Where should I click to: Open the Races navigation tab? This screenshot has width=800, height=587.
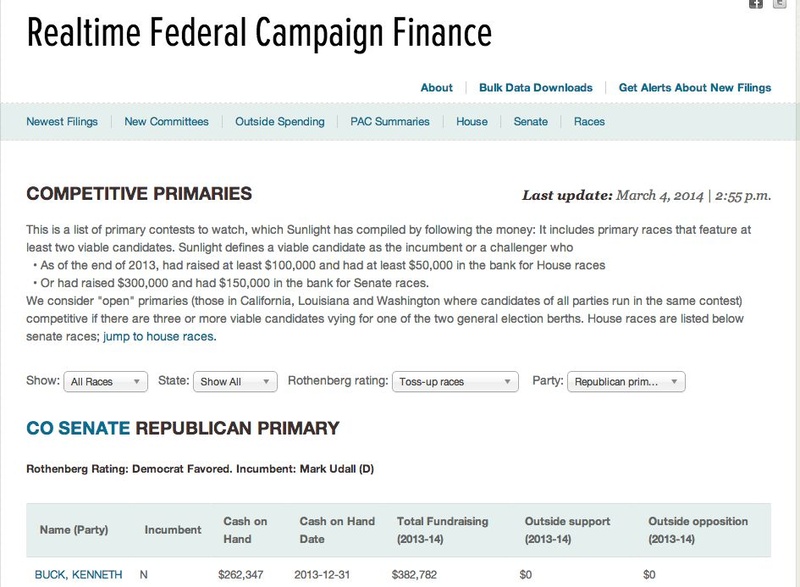point(589,122)
